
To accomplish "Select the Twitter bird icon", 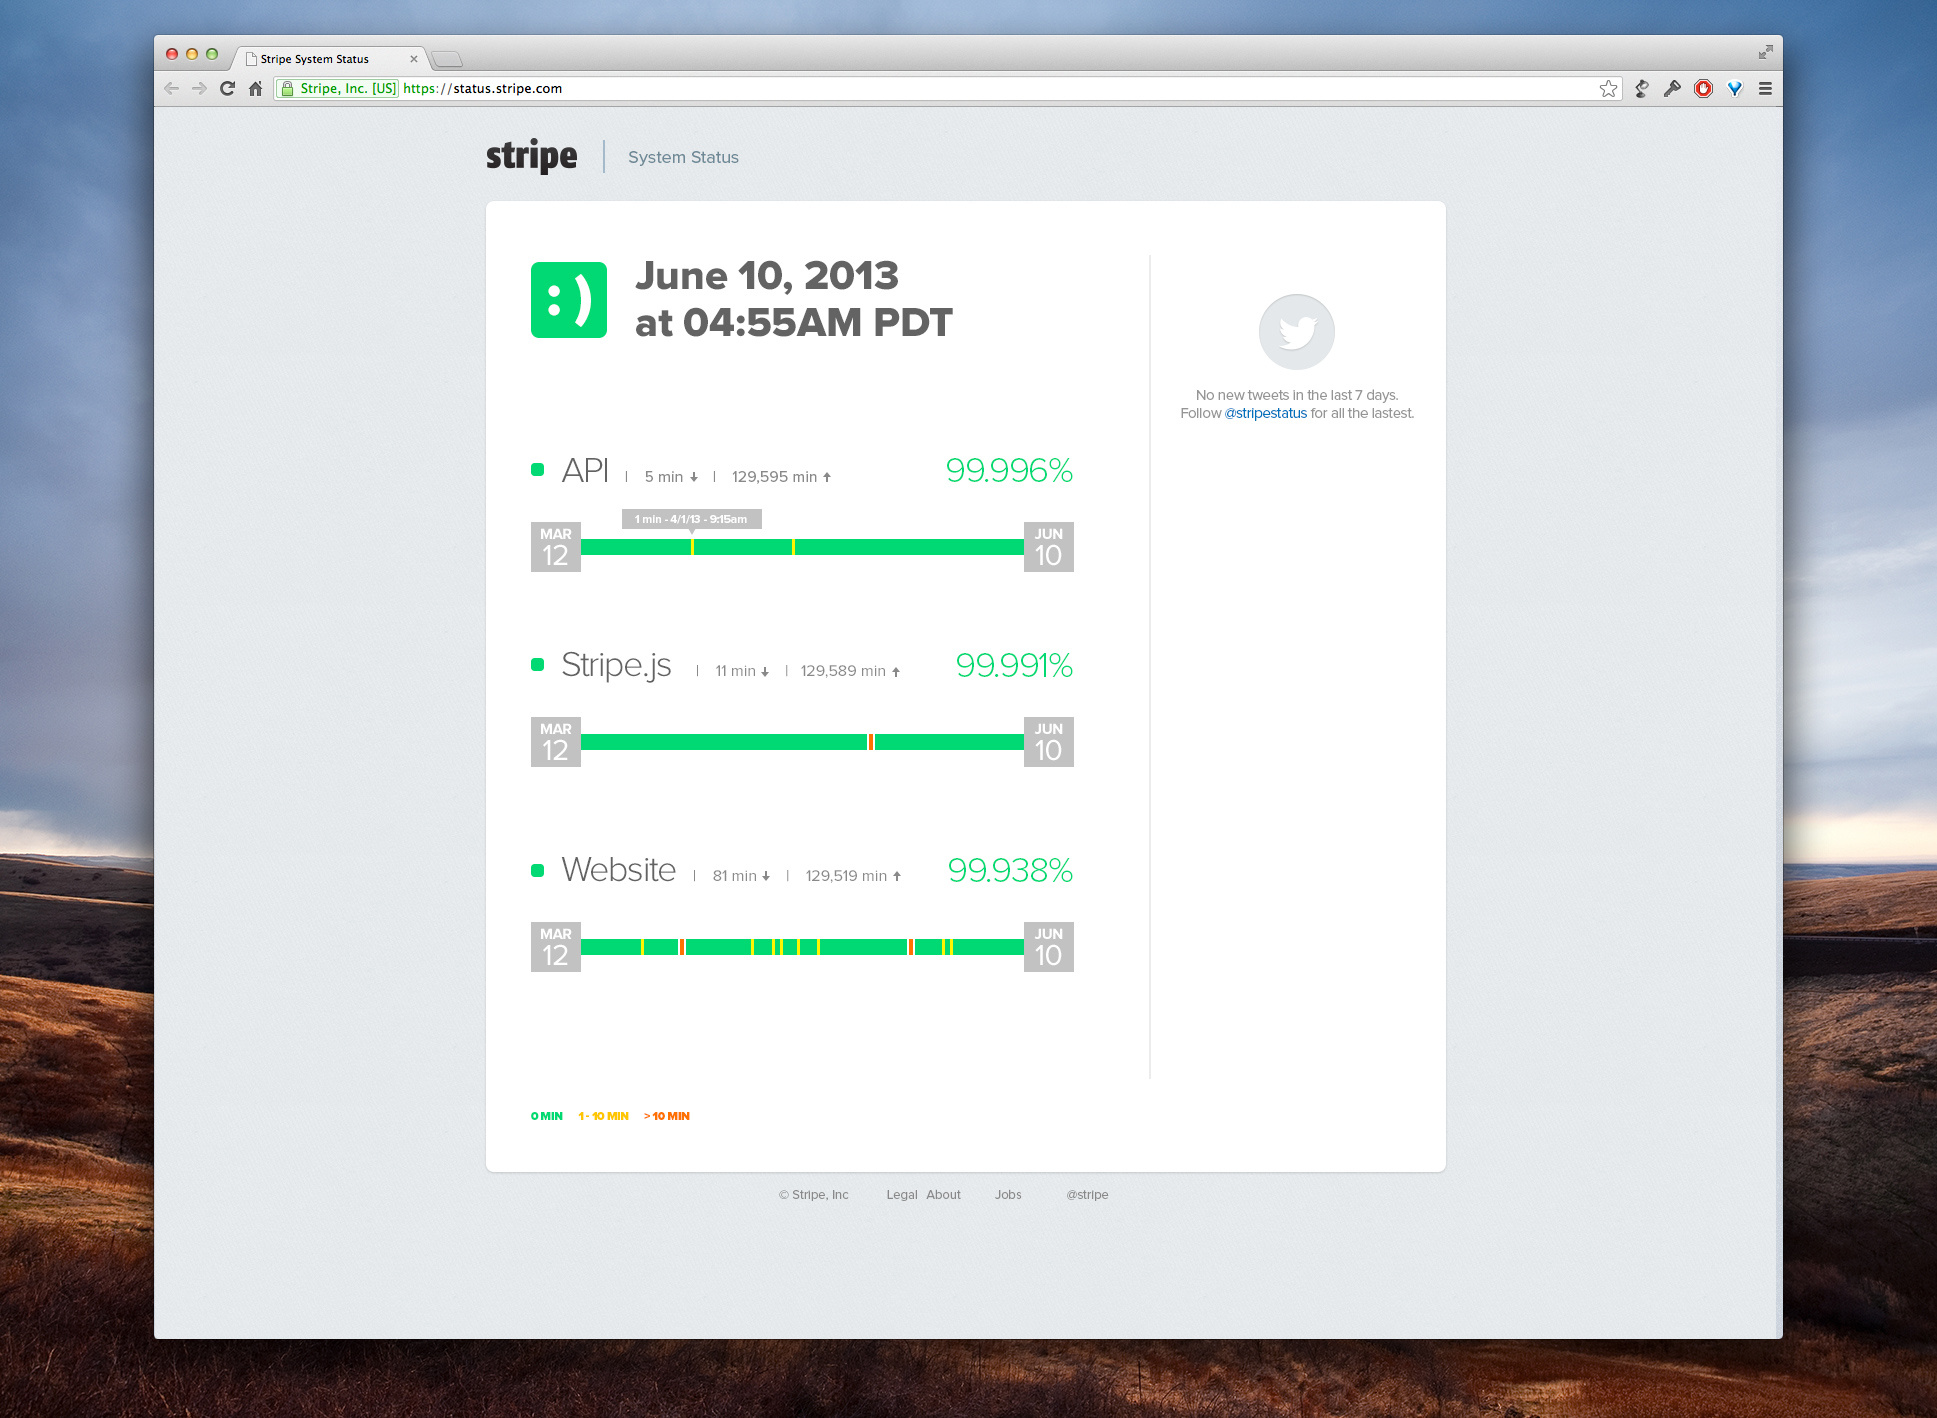I will (x=1296, y=331).
